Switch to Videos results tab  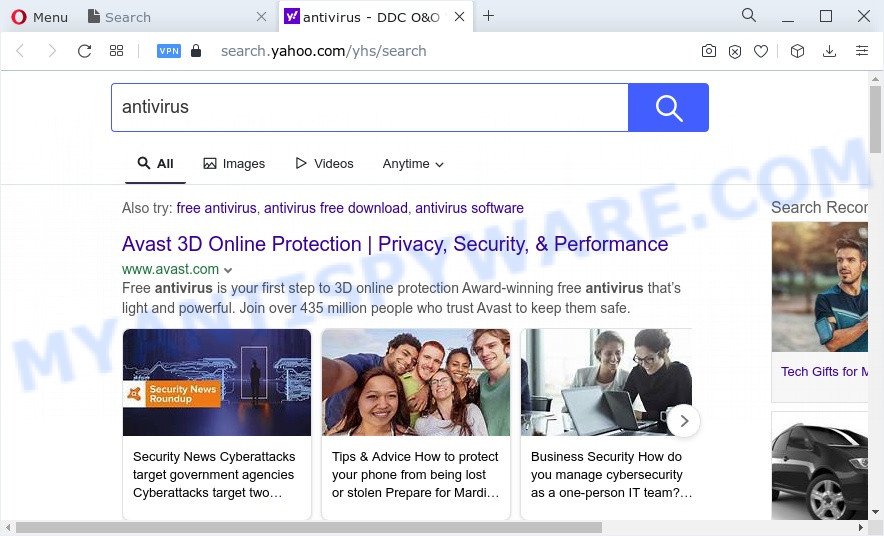325,163
